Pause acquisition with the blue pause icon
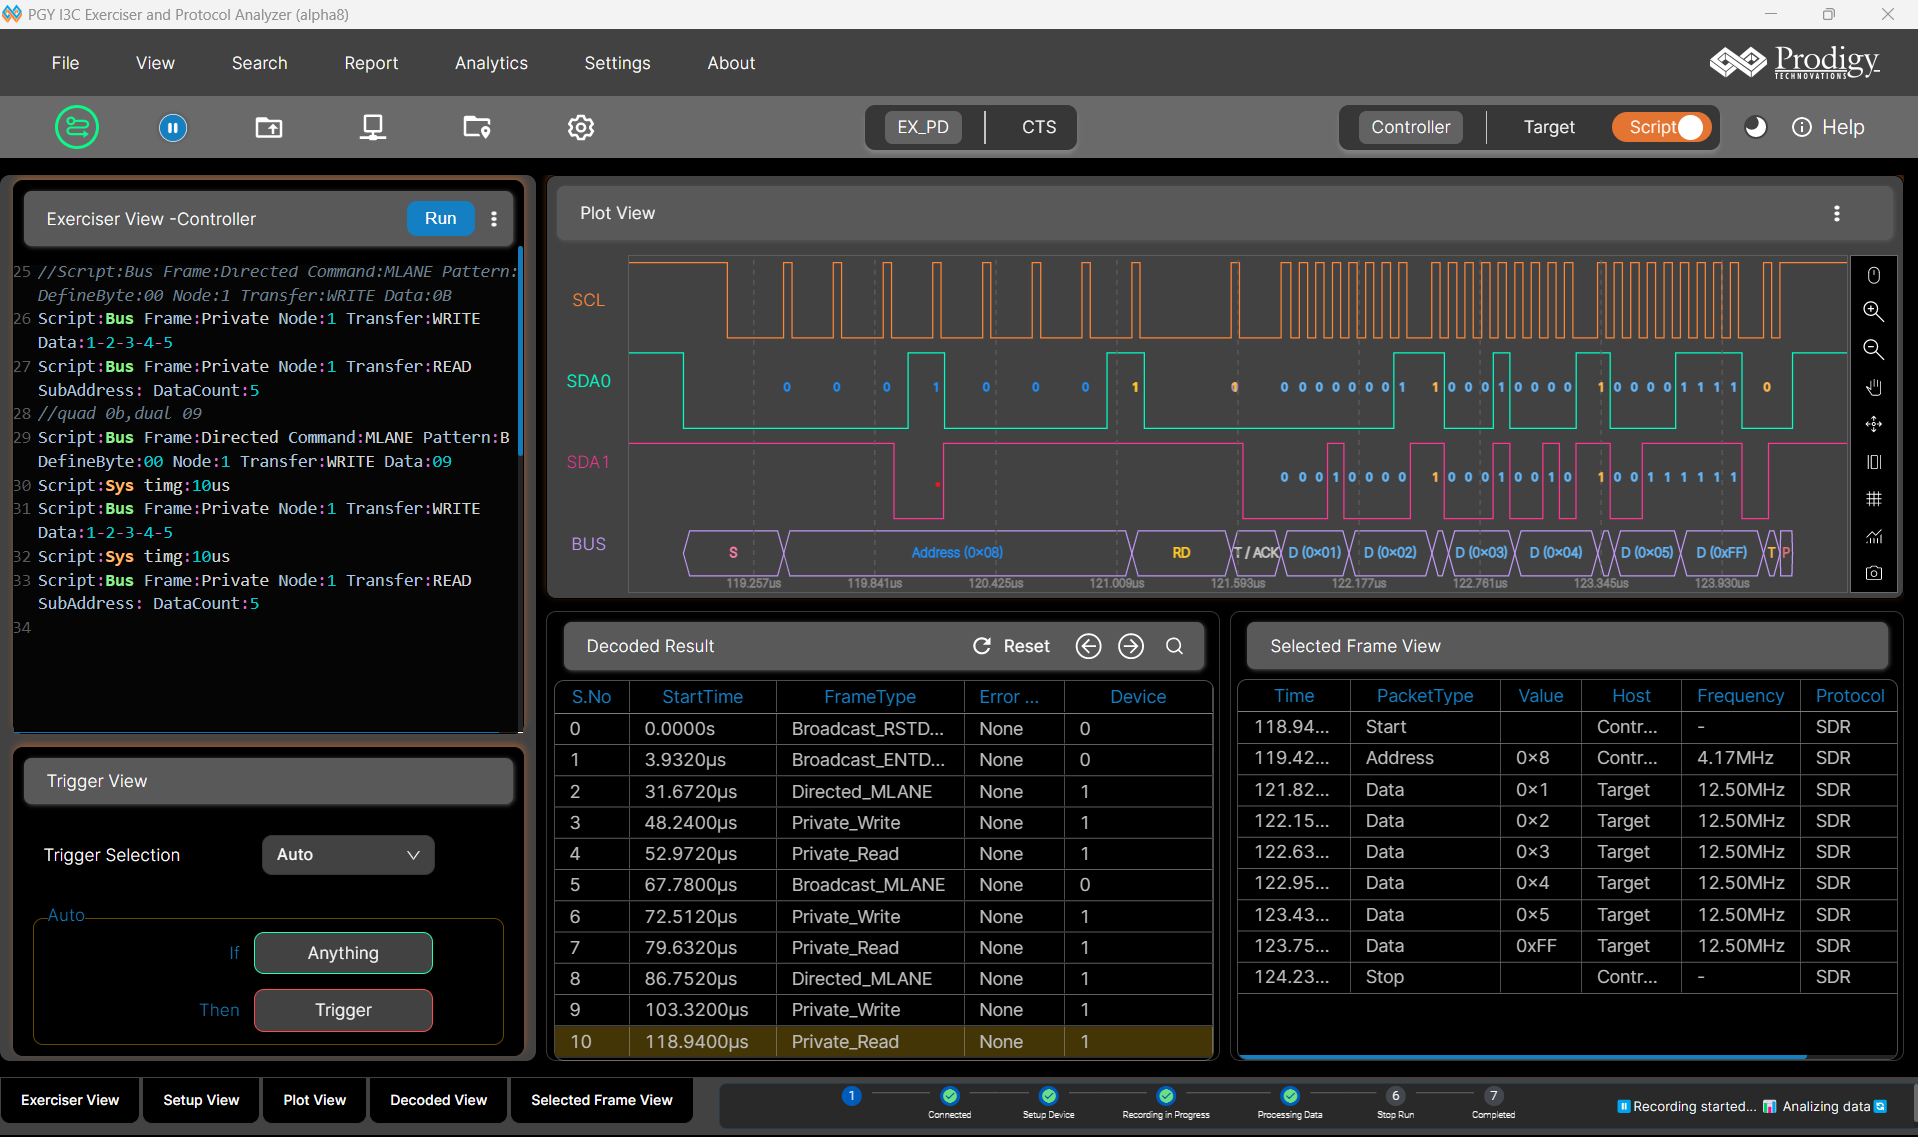Image resolution: width=1918 pixels, height=1137 pixels. point(173,128)
